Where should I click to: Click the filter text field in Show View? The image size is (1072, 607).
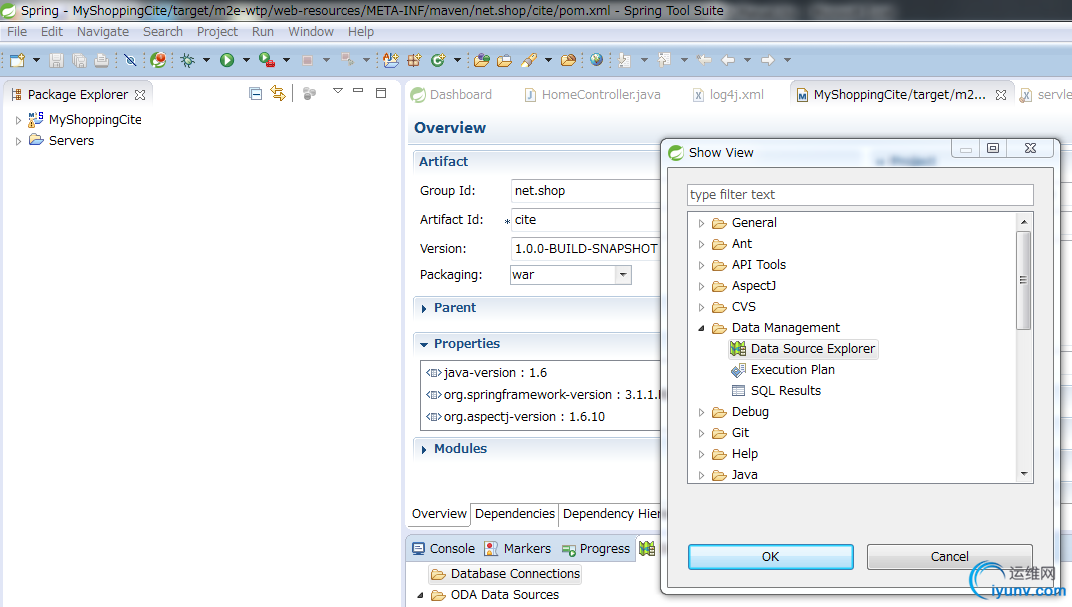[x=860, y=195]
